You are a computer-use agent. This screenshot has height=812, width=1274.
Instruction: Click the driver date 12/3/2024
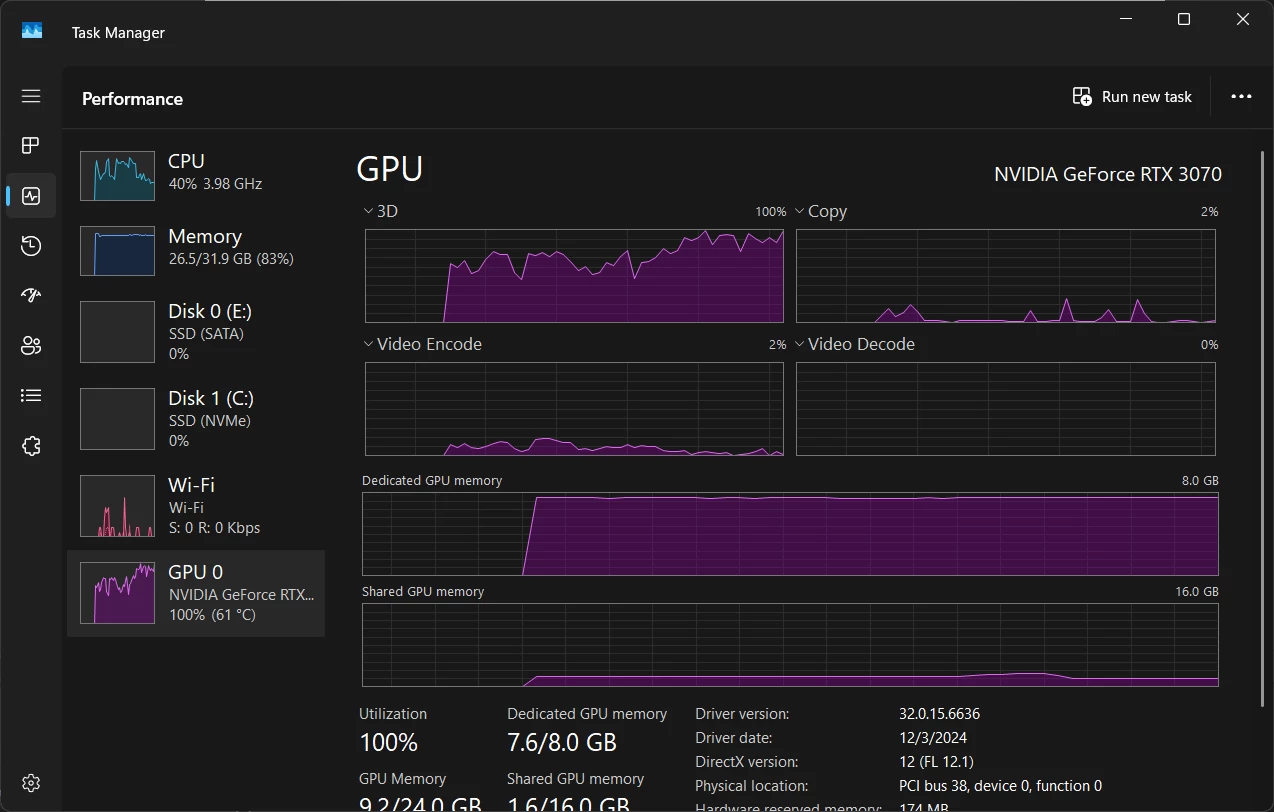click(935, 738)
